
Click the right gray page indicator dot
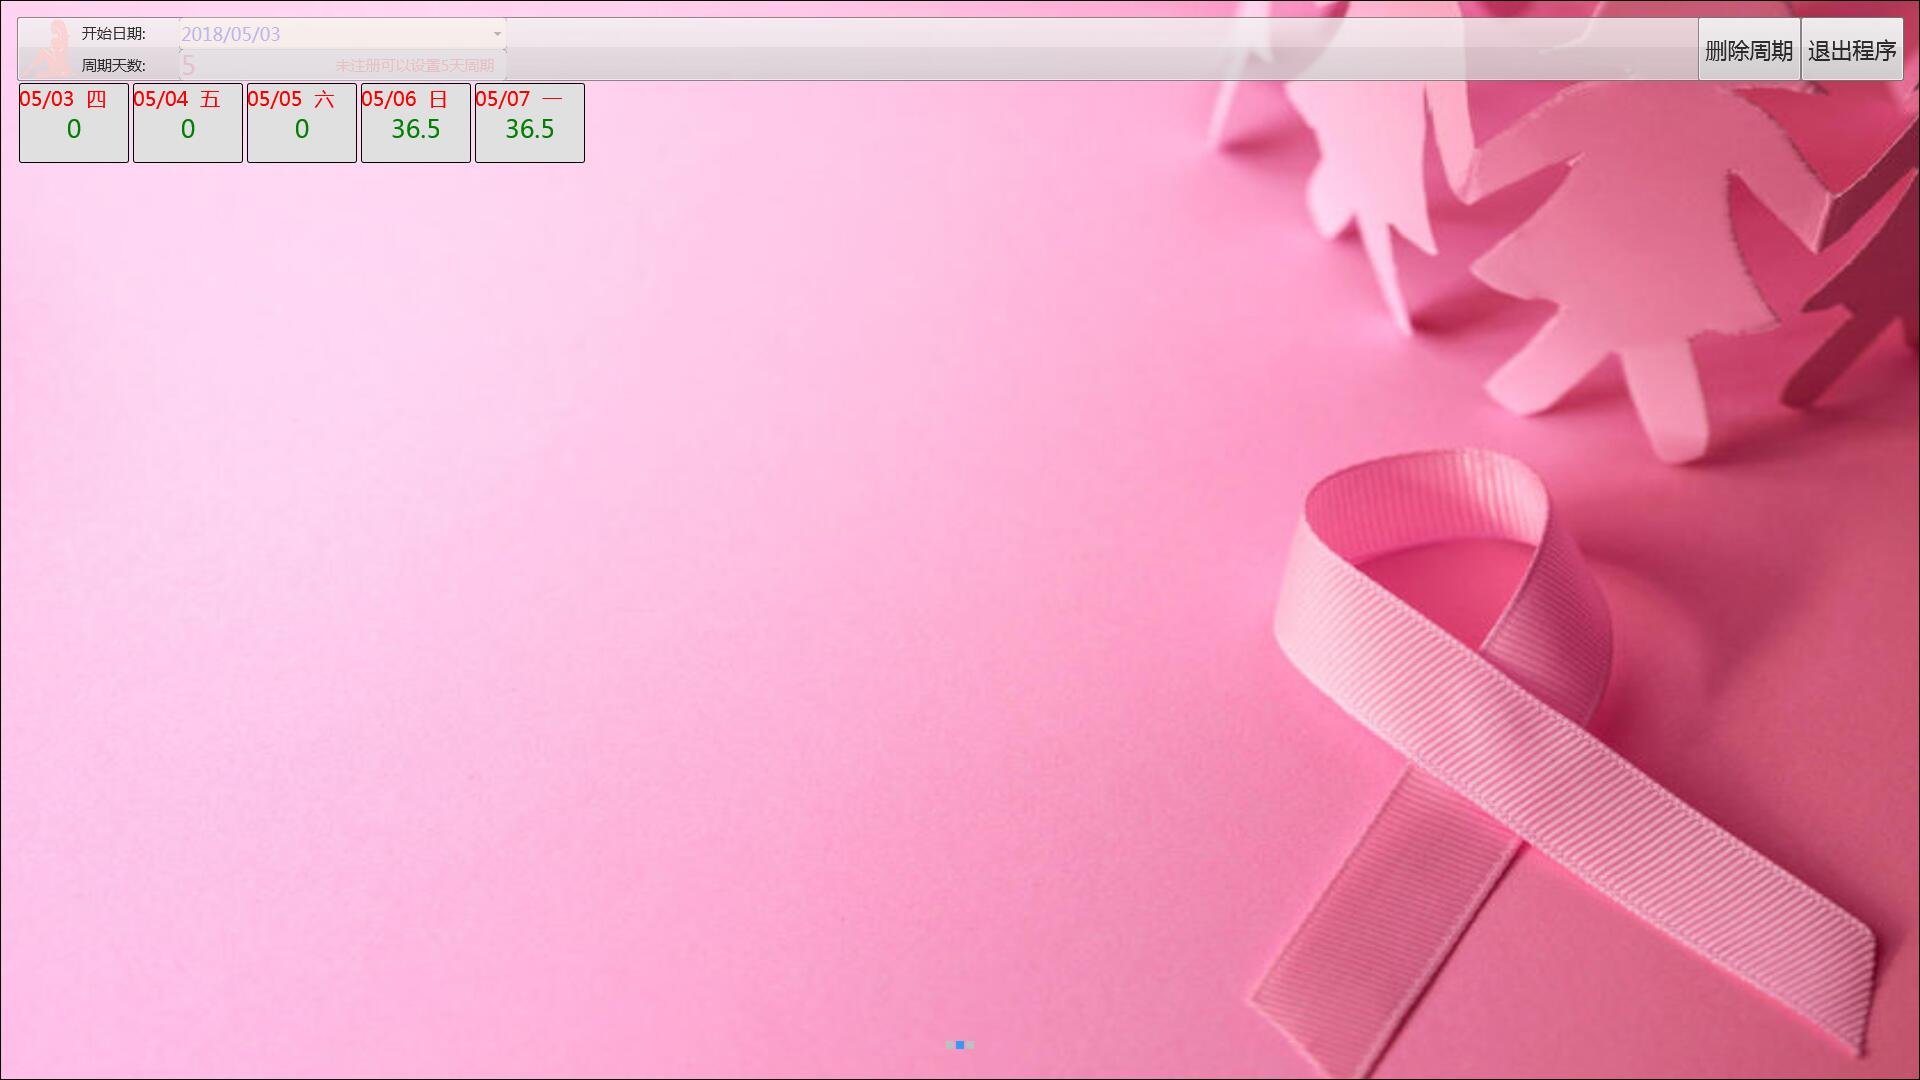[x=970, y=1045]
